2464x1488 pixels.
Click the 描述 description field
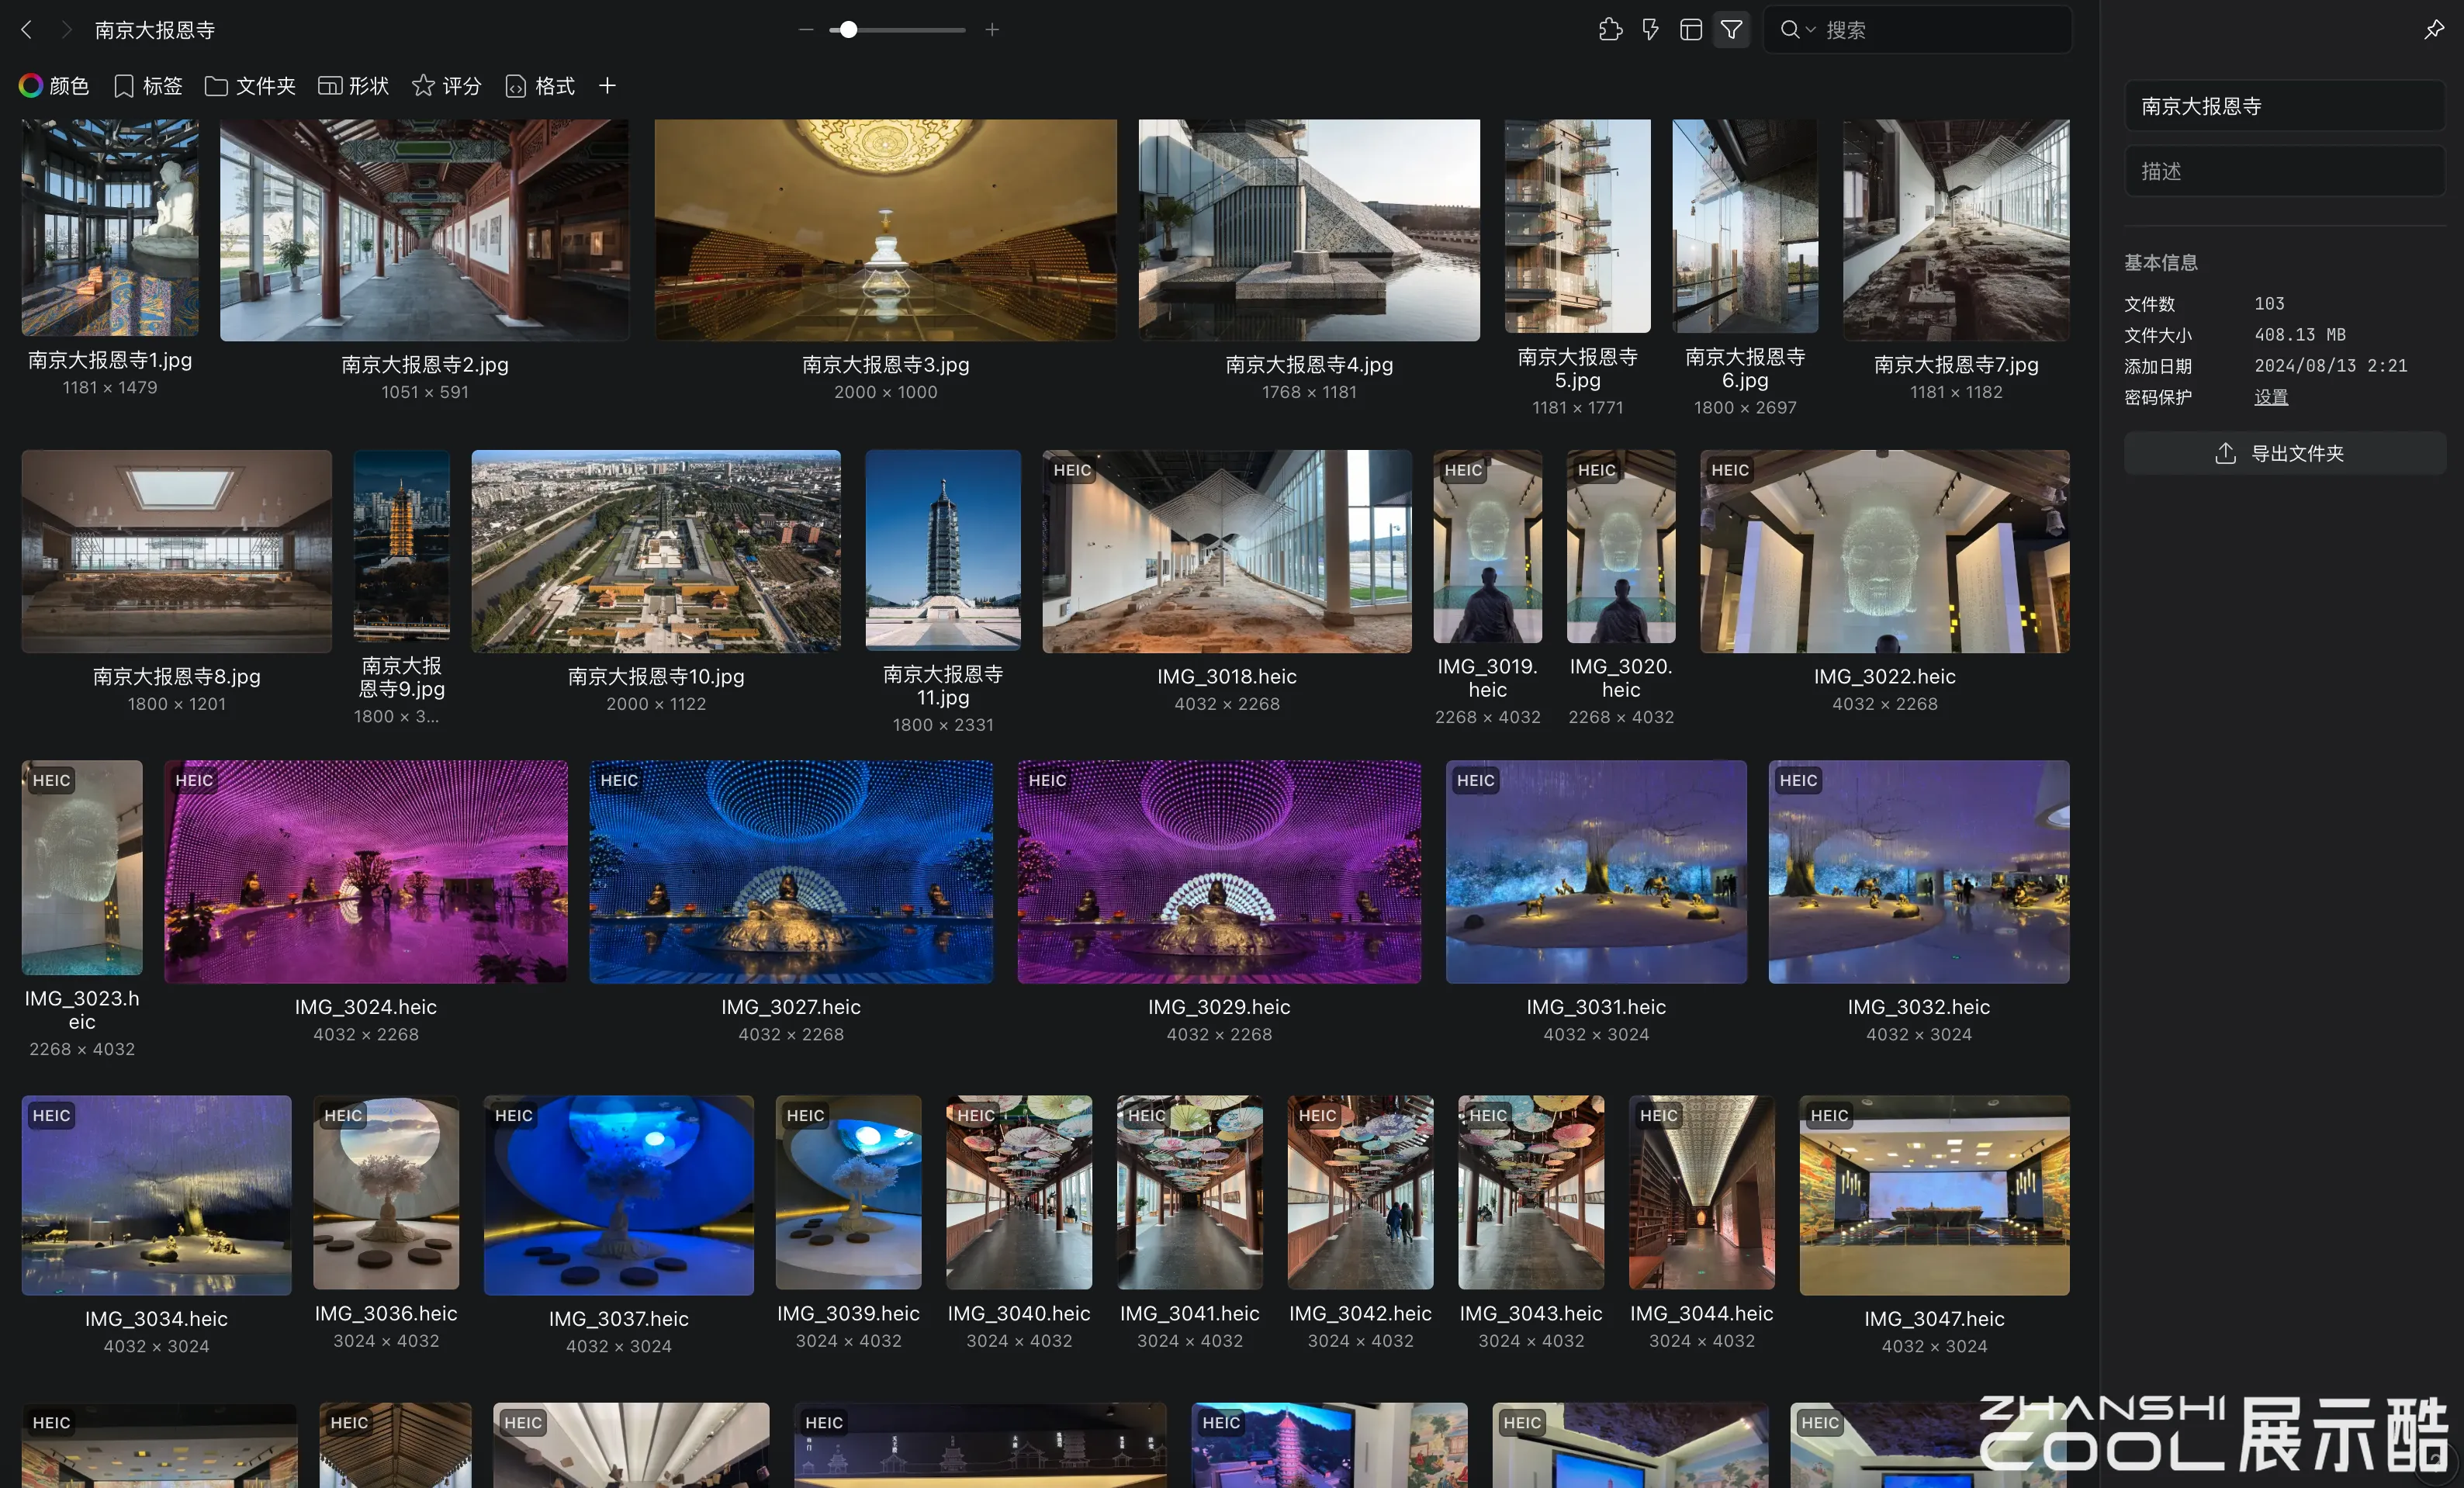[x=2284, y=171]
